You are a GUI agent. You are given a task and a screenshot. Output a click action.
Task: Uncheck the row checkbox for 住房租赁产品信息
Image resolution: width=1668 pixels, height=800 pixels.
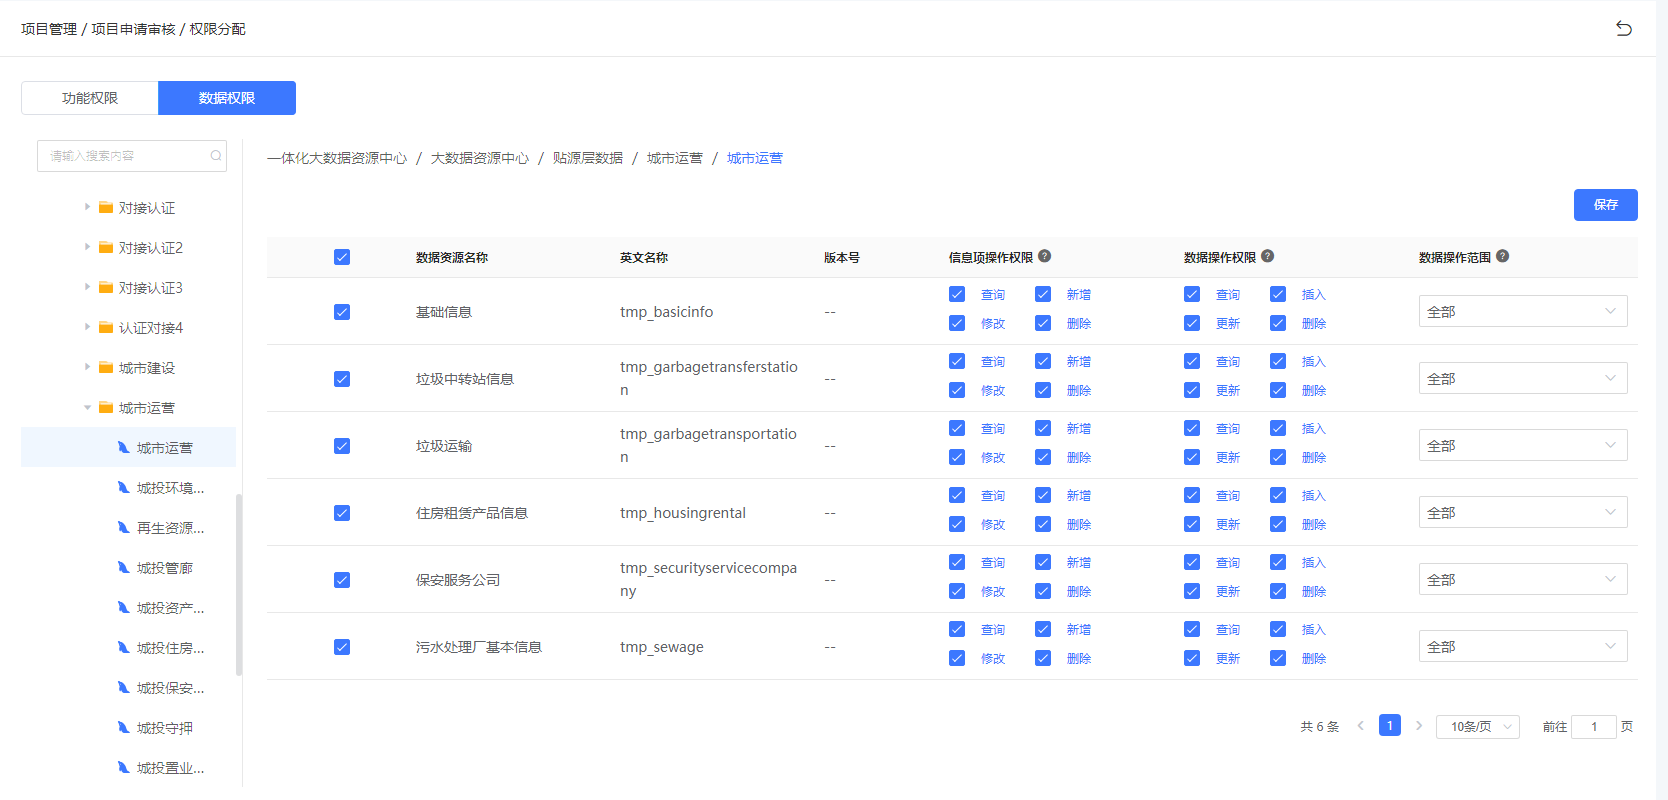[x=342, y=513]
